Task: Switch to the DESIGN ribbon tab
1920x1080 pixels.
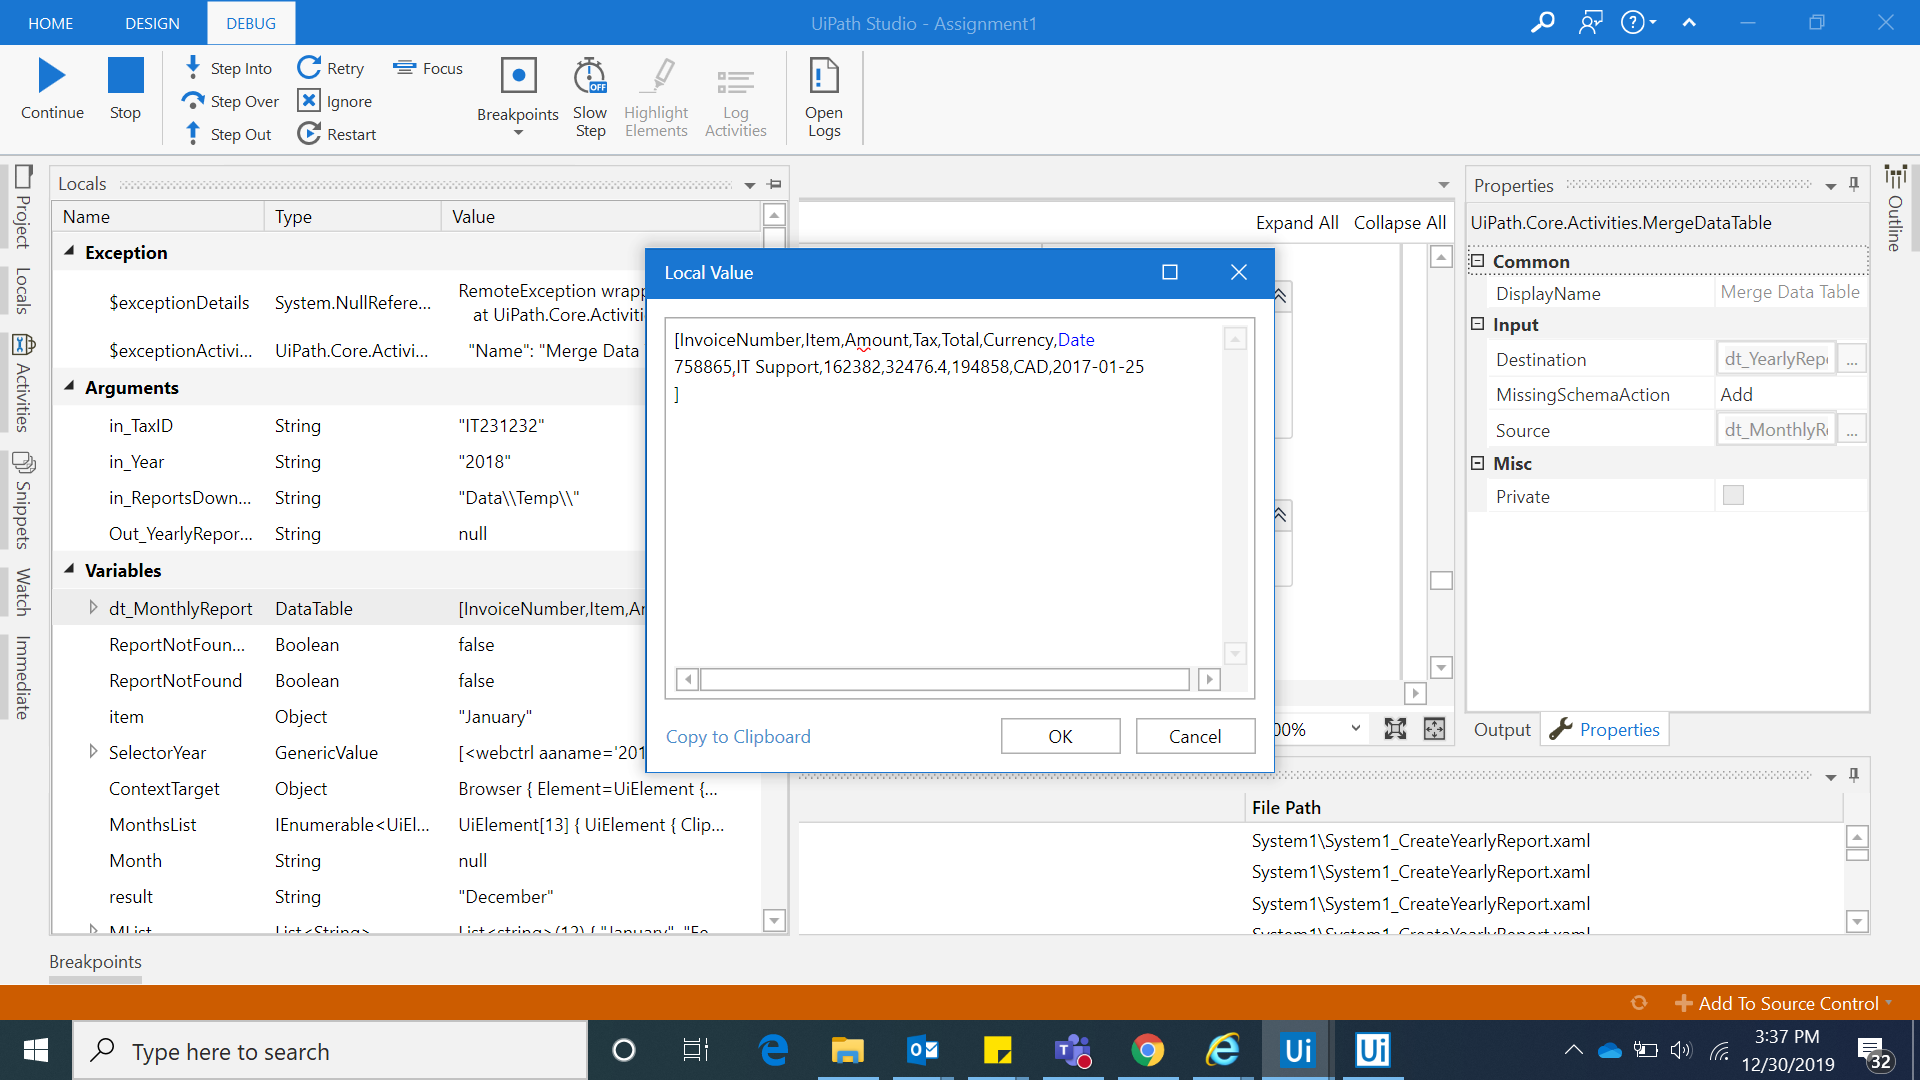Action: (152, 23)
